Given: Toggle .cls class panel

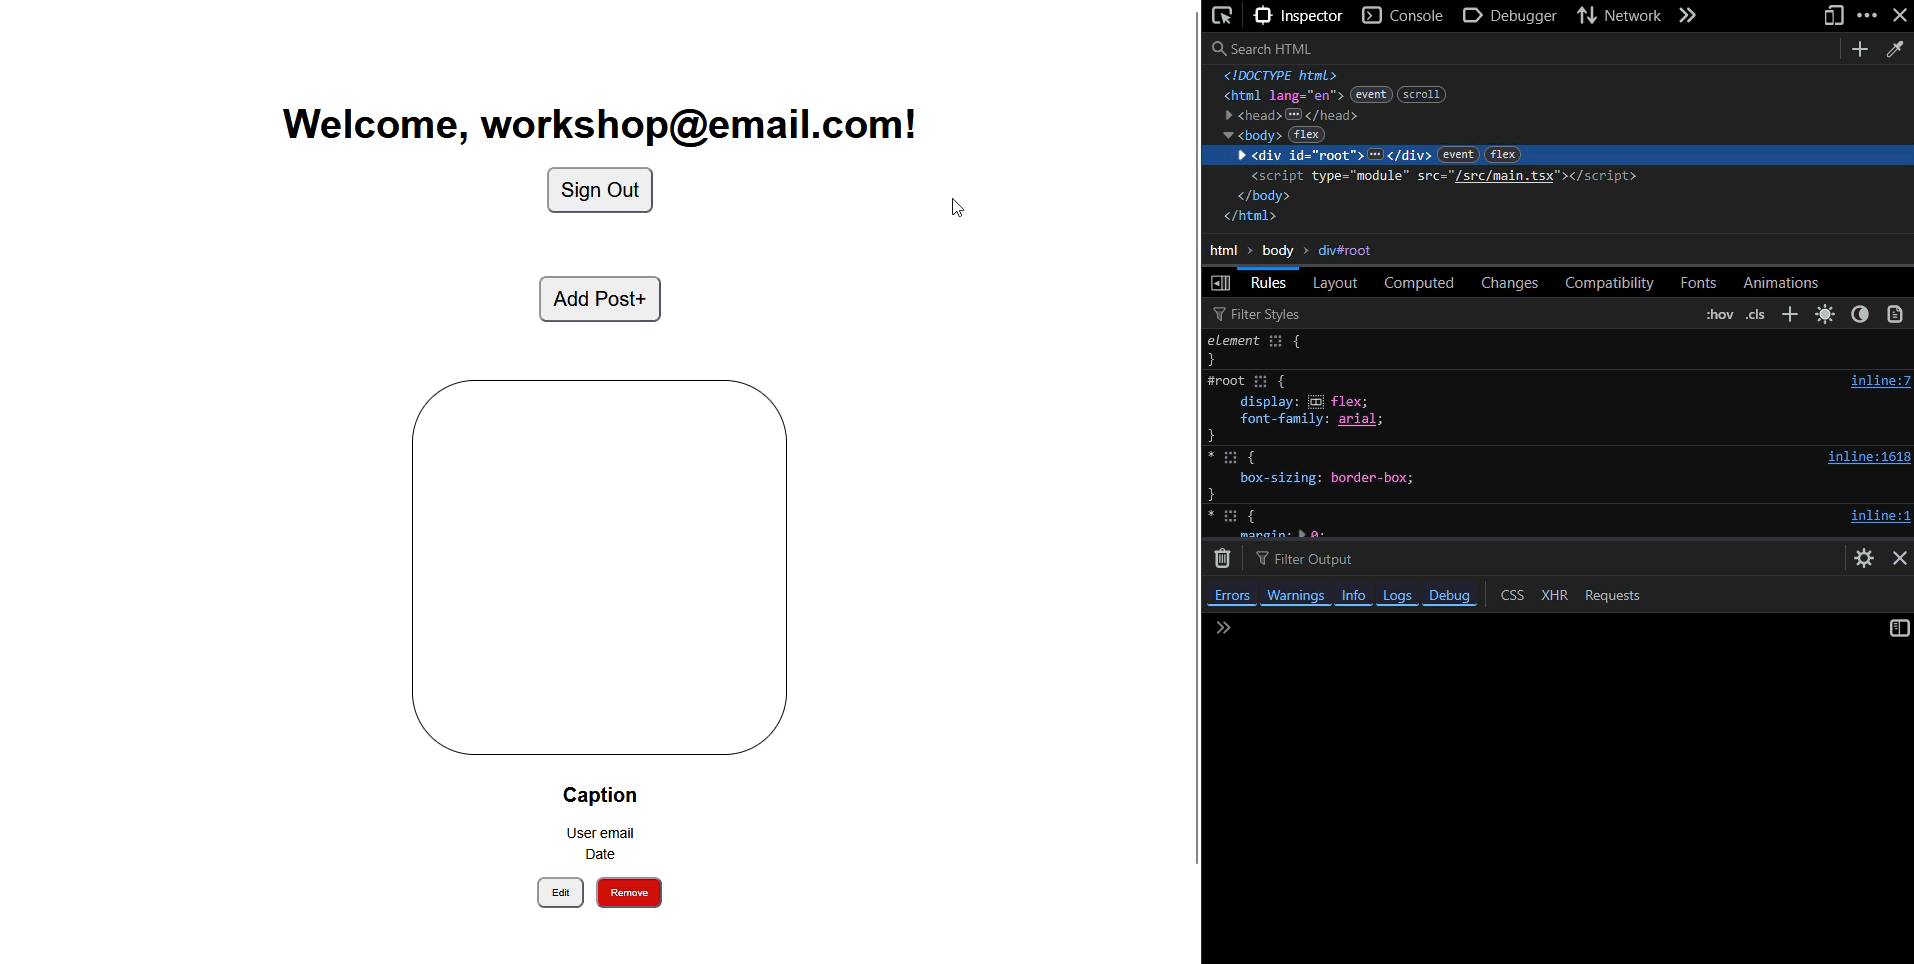Looking at the screenshot, I should tap(1756, 314).
